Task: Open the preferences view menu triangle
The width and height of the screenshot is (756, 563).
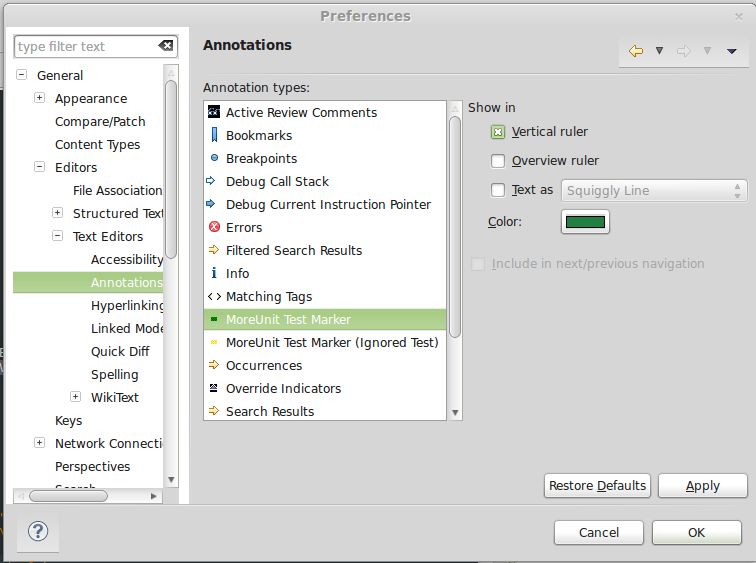Action: pos(731,51)
